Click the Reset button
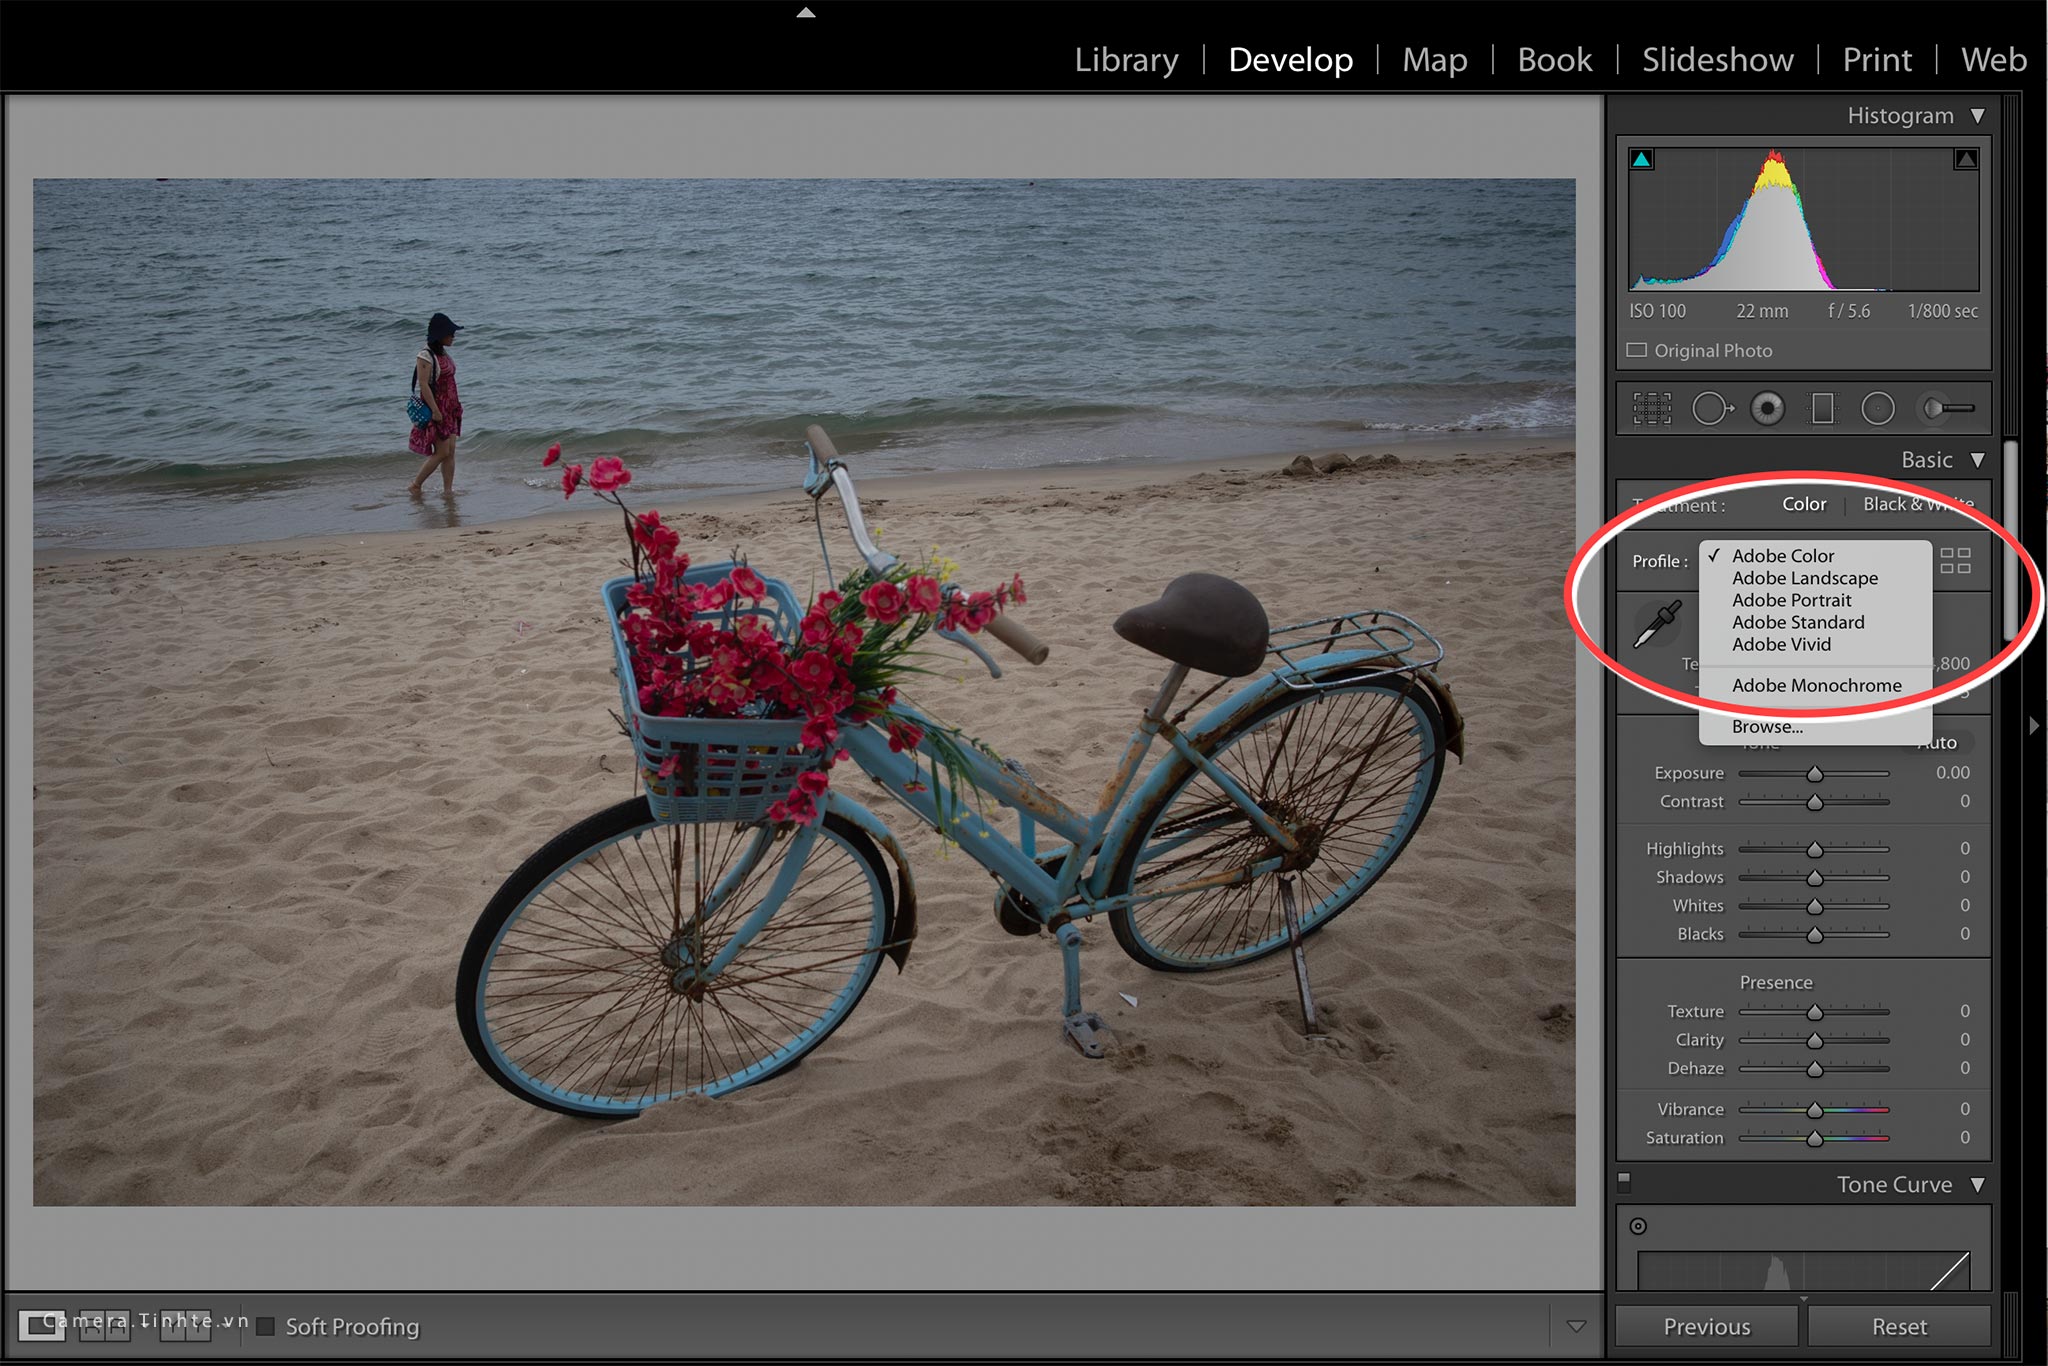The width and height of the screenshot is (2048, 1366). click(1899, 1326)
